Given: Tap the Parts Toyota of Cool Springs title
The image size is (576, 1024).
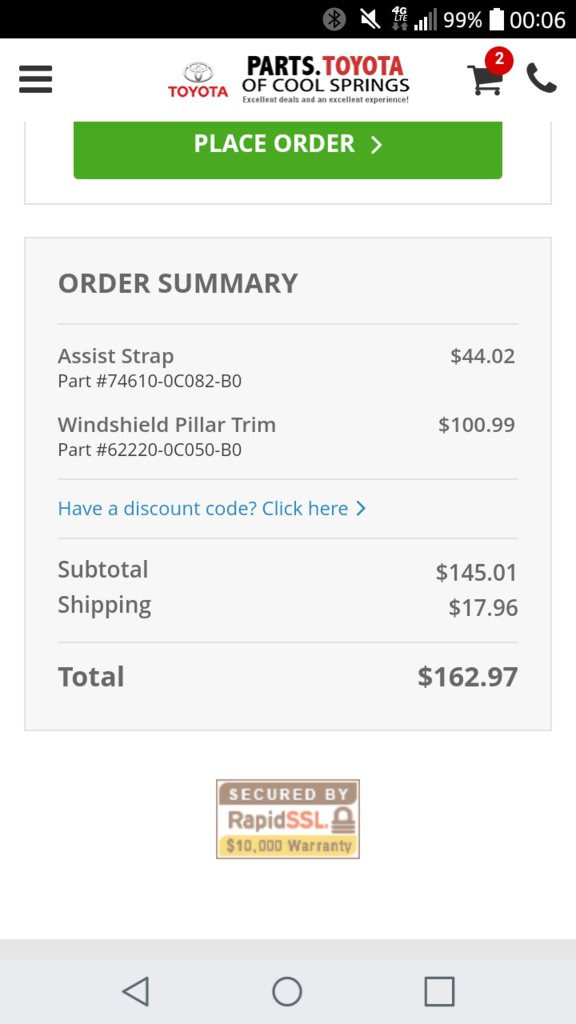Looking at the screenshot, I should (x=325, y=80).
